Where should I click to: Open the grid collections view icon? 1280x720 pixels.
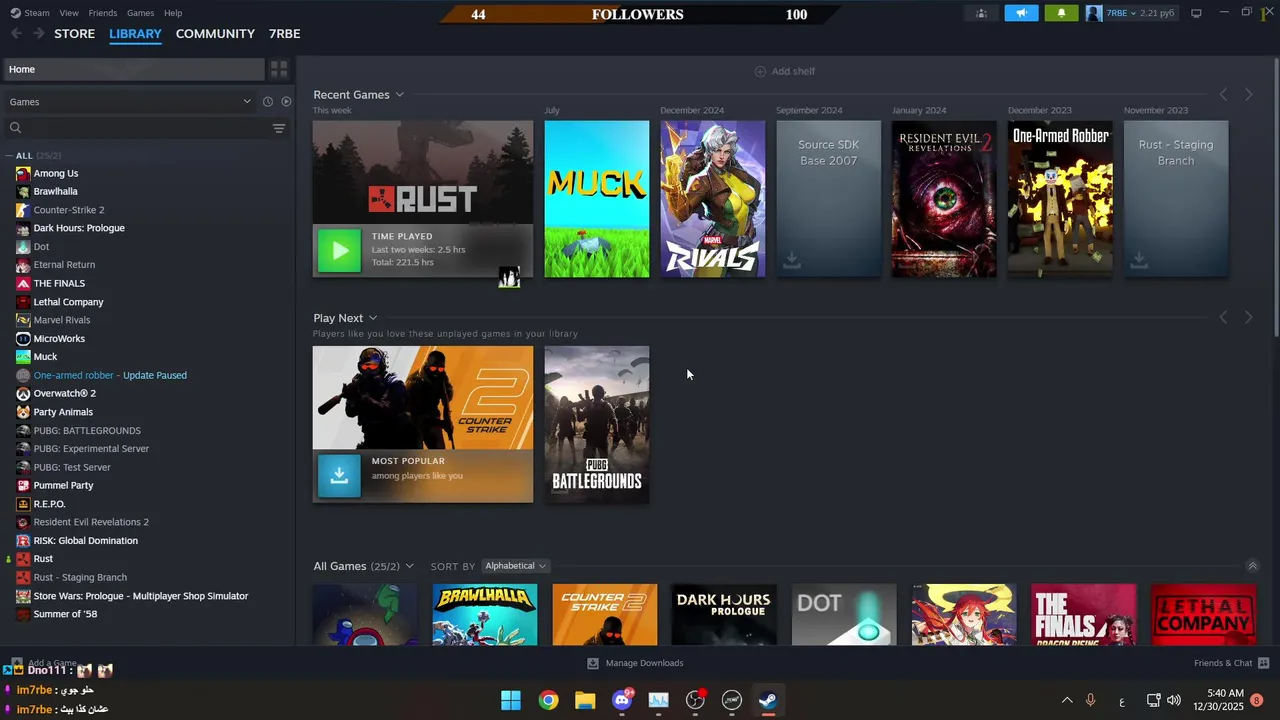[279, 69]
